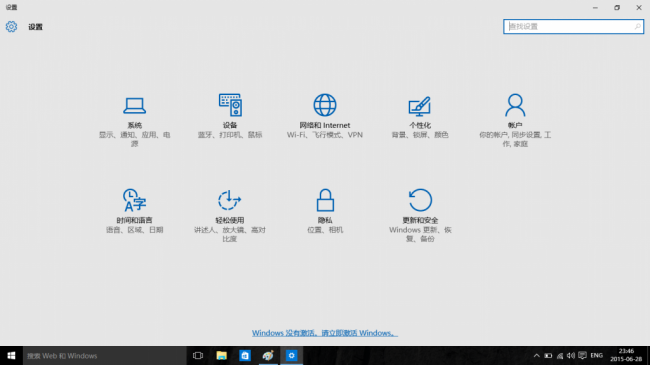Restore down the Settings window
Viewport: 650px width, 365px height.
point(617,7)
